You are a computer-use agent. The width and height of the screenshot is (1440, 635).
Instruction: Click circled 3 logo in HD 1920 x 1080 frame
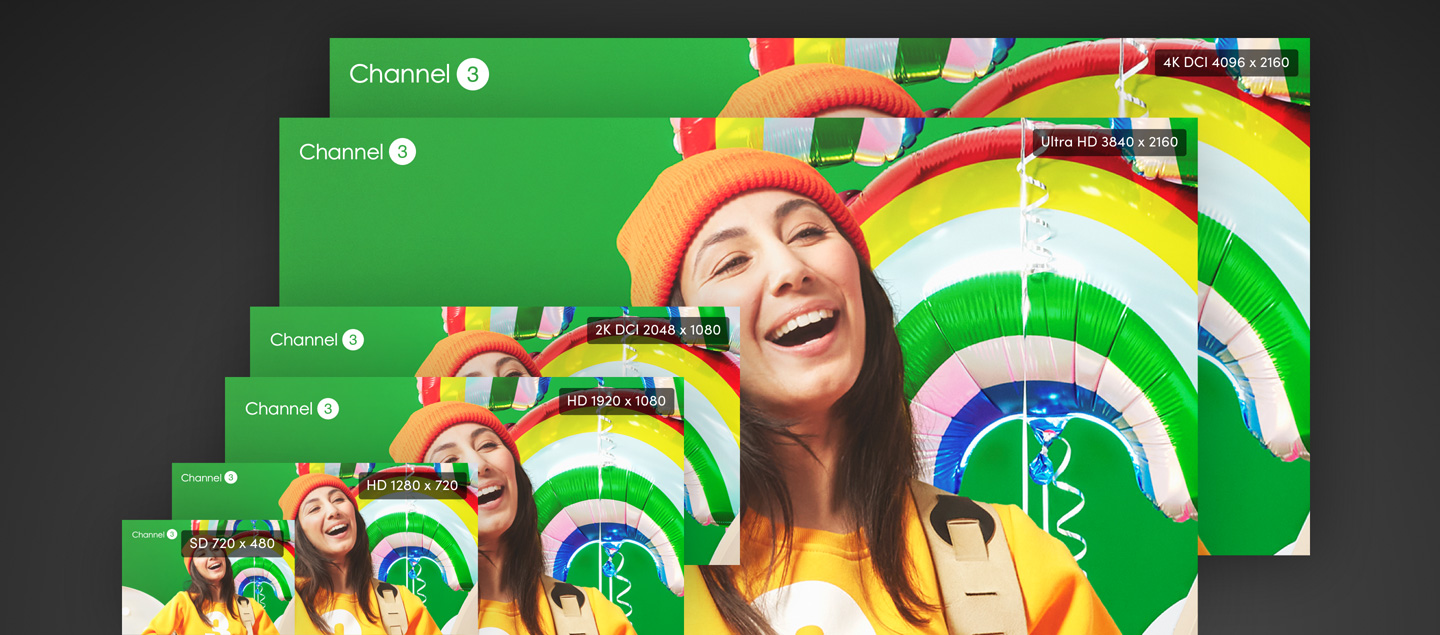[328, 409]
